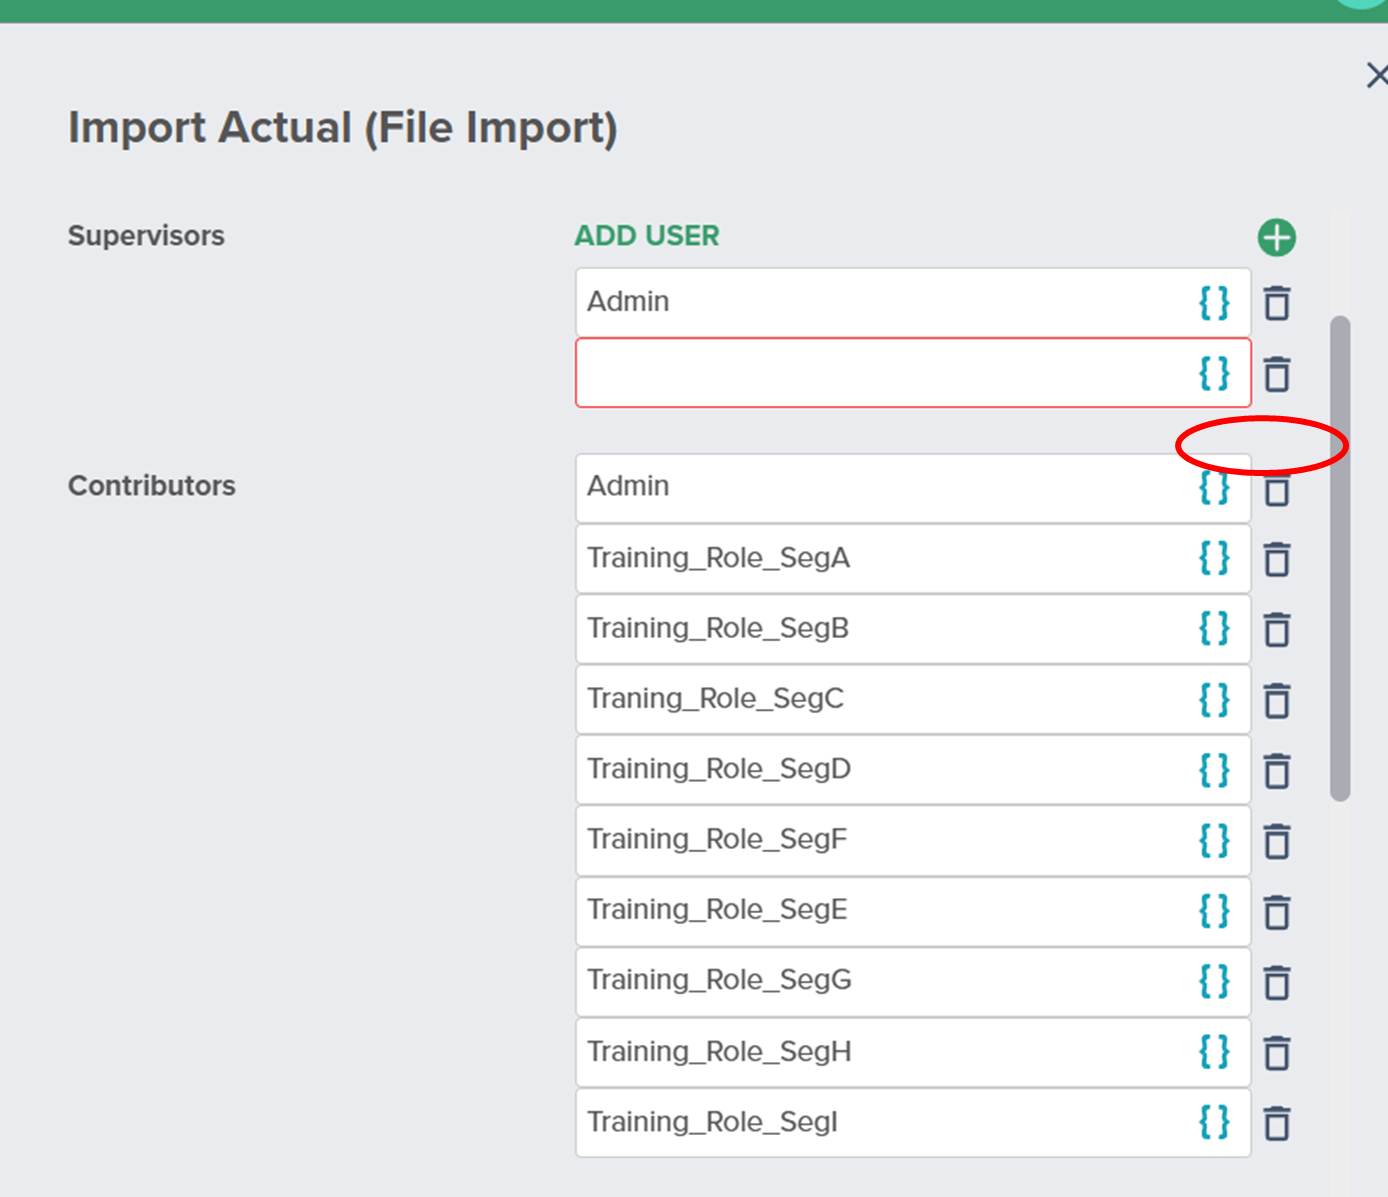This screenshot has height=1197, width=1388.
Task: Delete the Admin supervisor entry
Action: point(1277,303)
